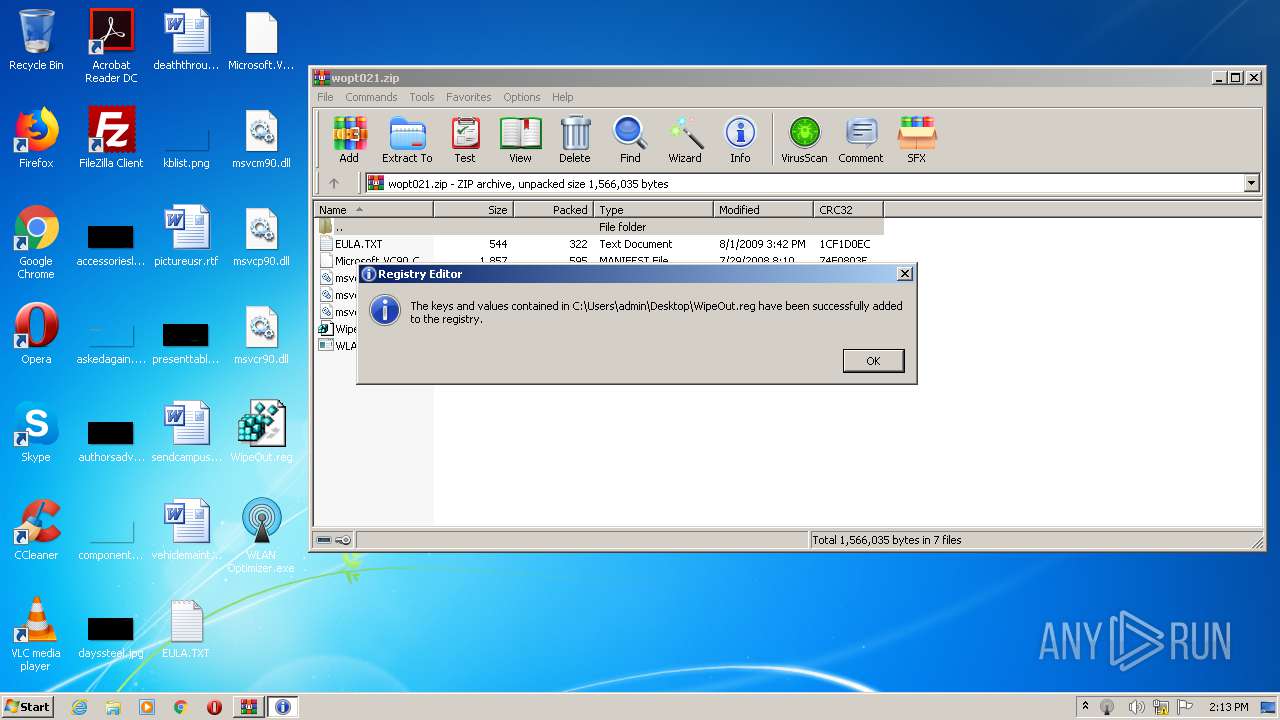Open the Start menu
1280x720 pixels.
point(27,707)
